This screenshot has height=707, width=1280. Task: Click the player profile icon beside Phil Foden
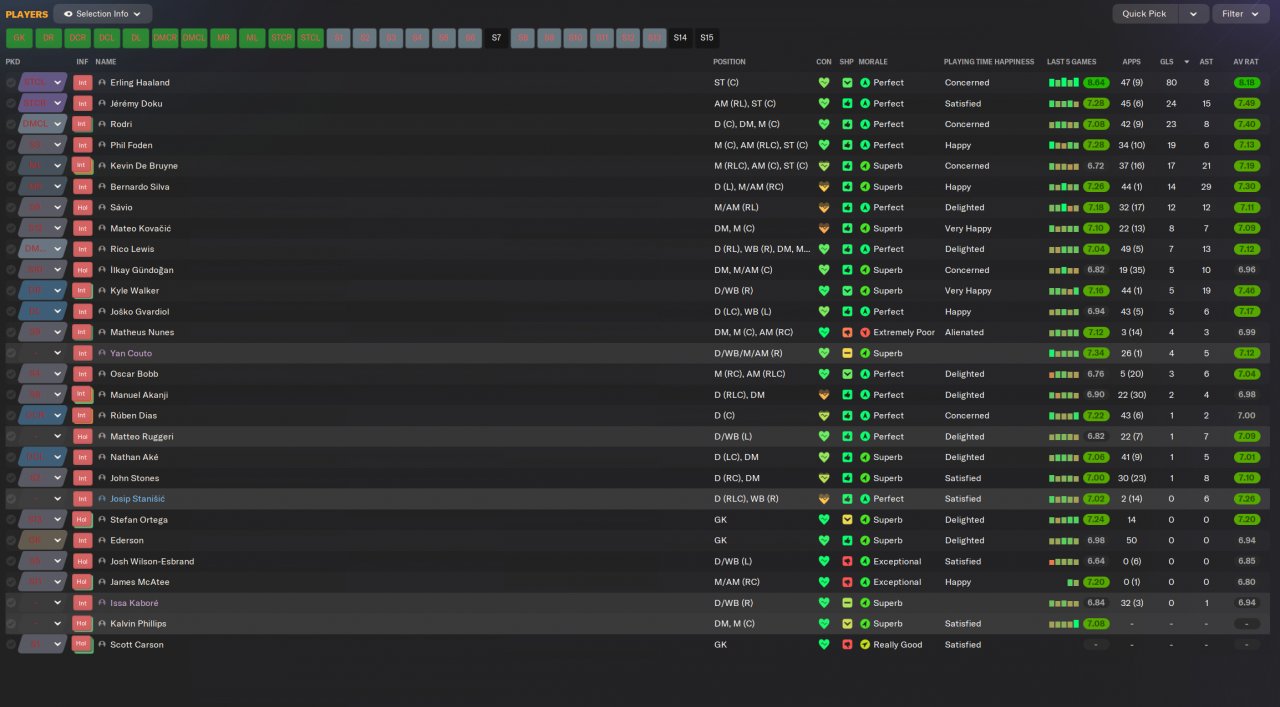pyautogui.click(x=102, y=145)
